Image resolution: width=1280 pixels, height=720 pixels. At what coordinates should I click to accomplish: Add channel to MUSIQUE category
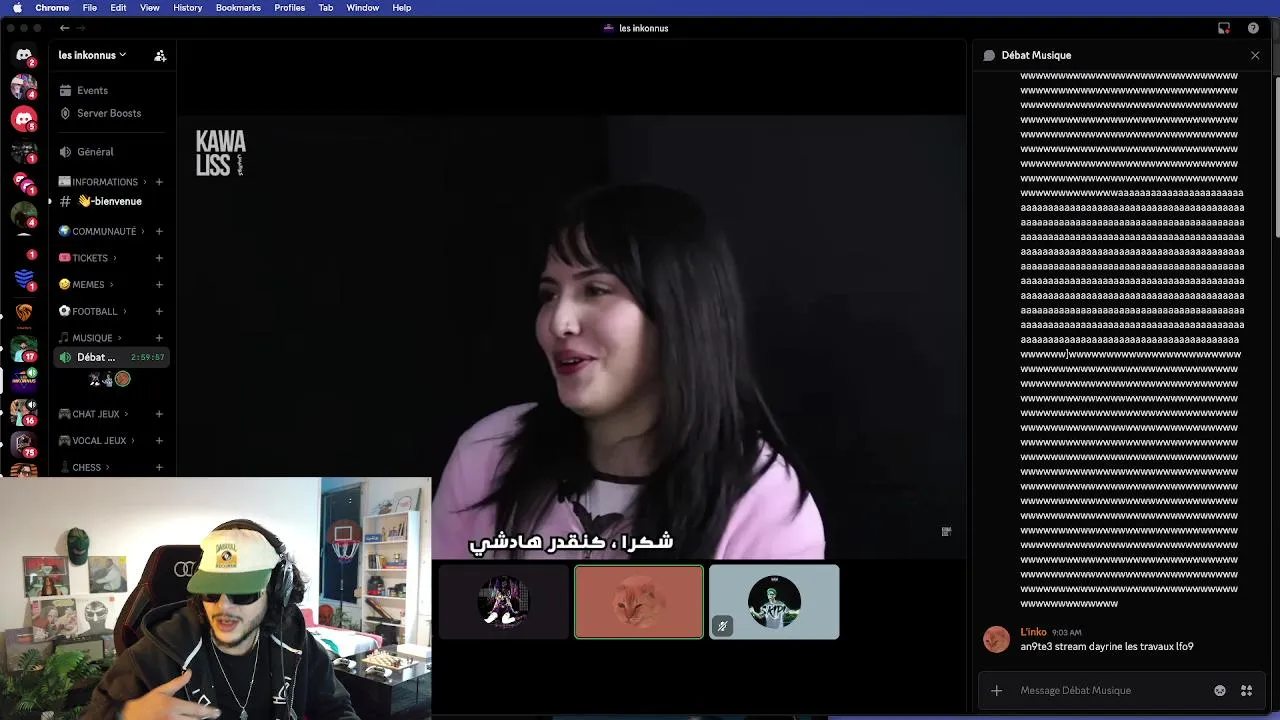point(159,338)
